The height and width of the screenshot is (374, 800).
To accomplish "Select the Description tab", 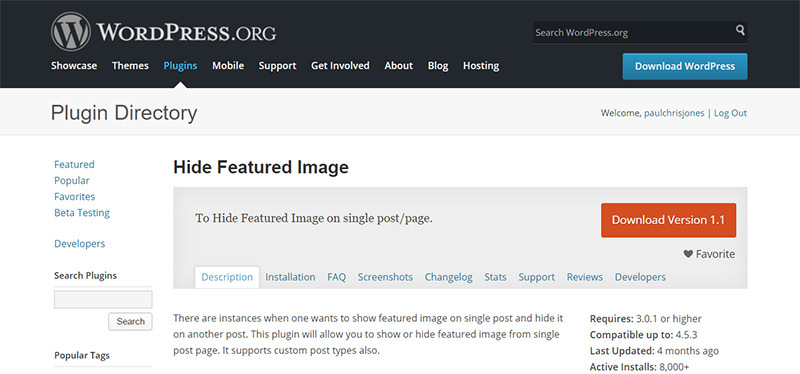I will tap(227, 277).
